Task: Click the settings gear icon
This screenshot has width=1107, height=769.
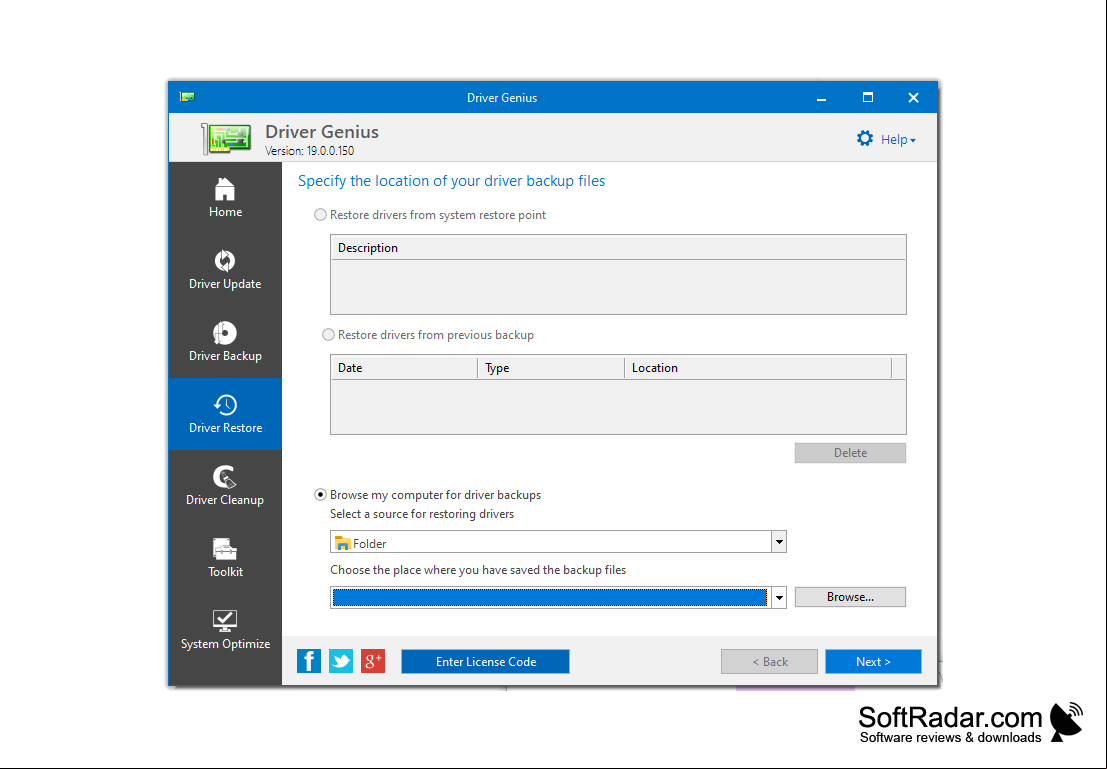Action: (865, 138)
